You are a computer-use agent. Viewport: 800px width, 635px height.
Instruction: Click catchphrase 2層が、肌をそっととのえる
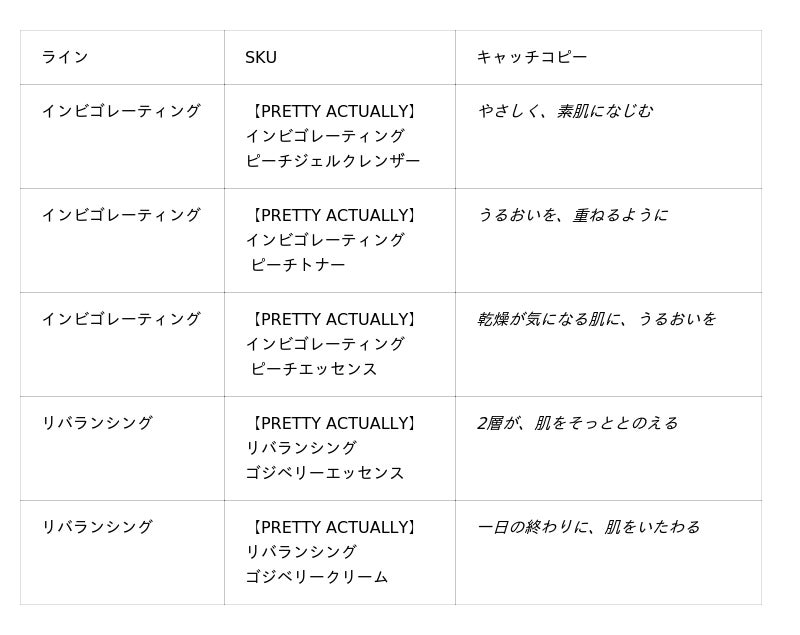578,423
